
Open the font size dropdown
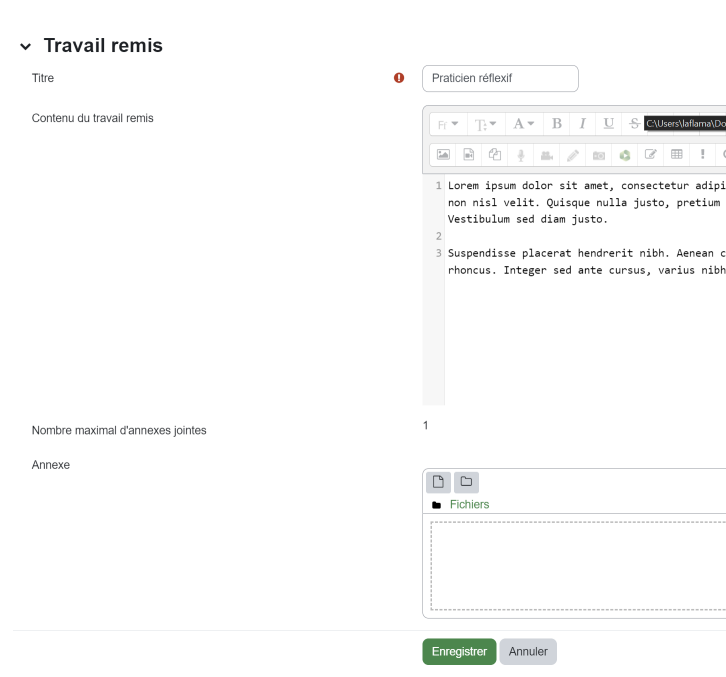coord(483,124)
